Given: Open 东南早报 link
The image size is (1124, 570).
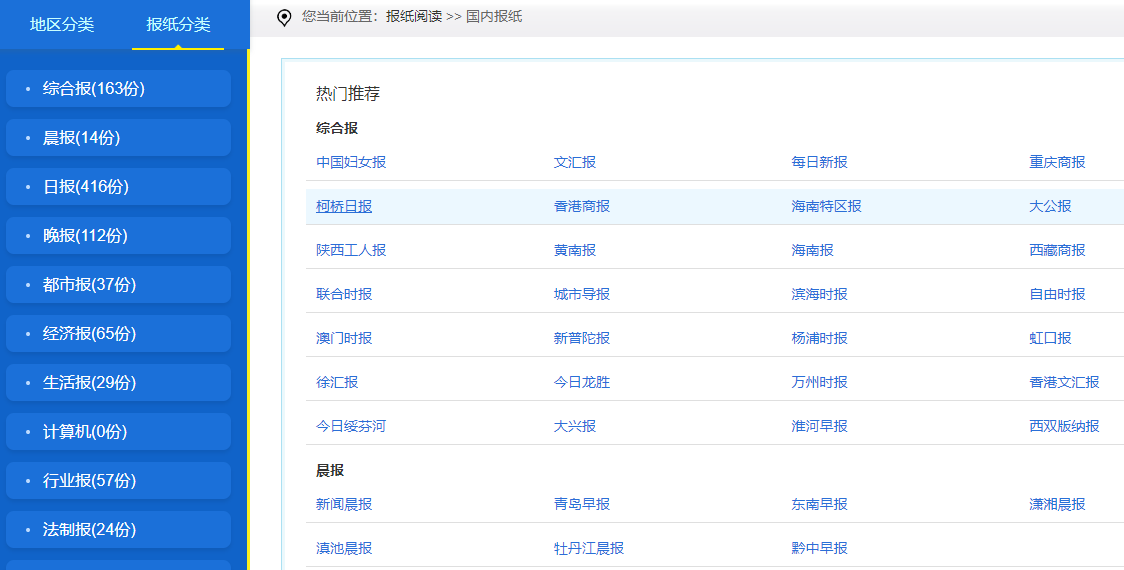Looking at the screenshot, I should [819, 504].
